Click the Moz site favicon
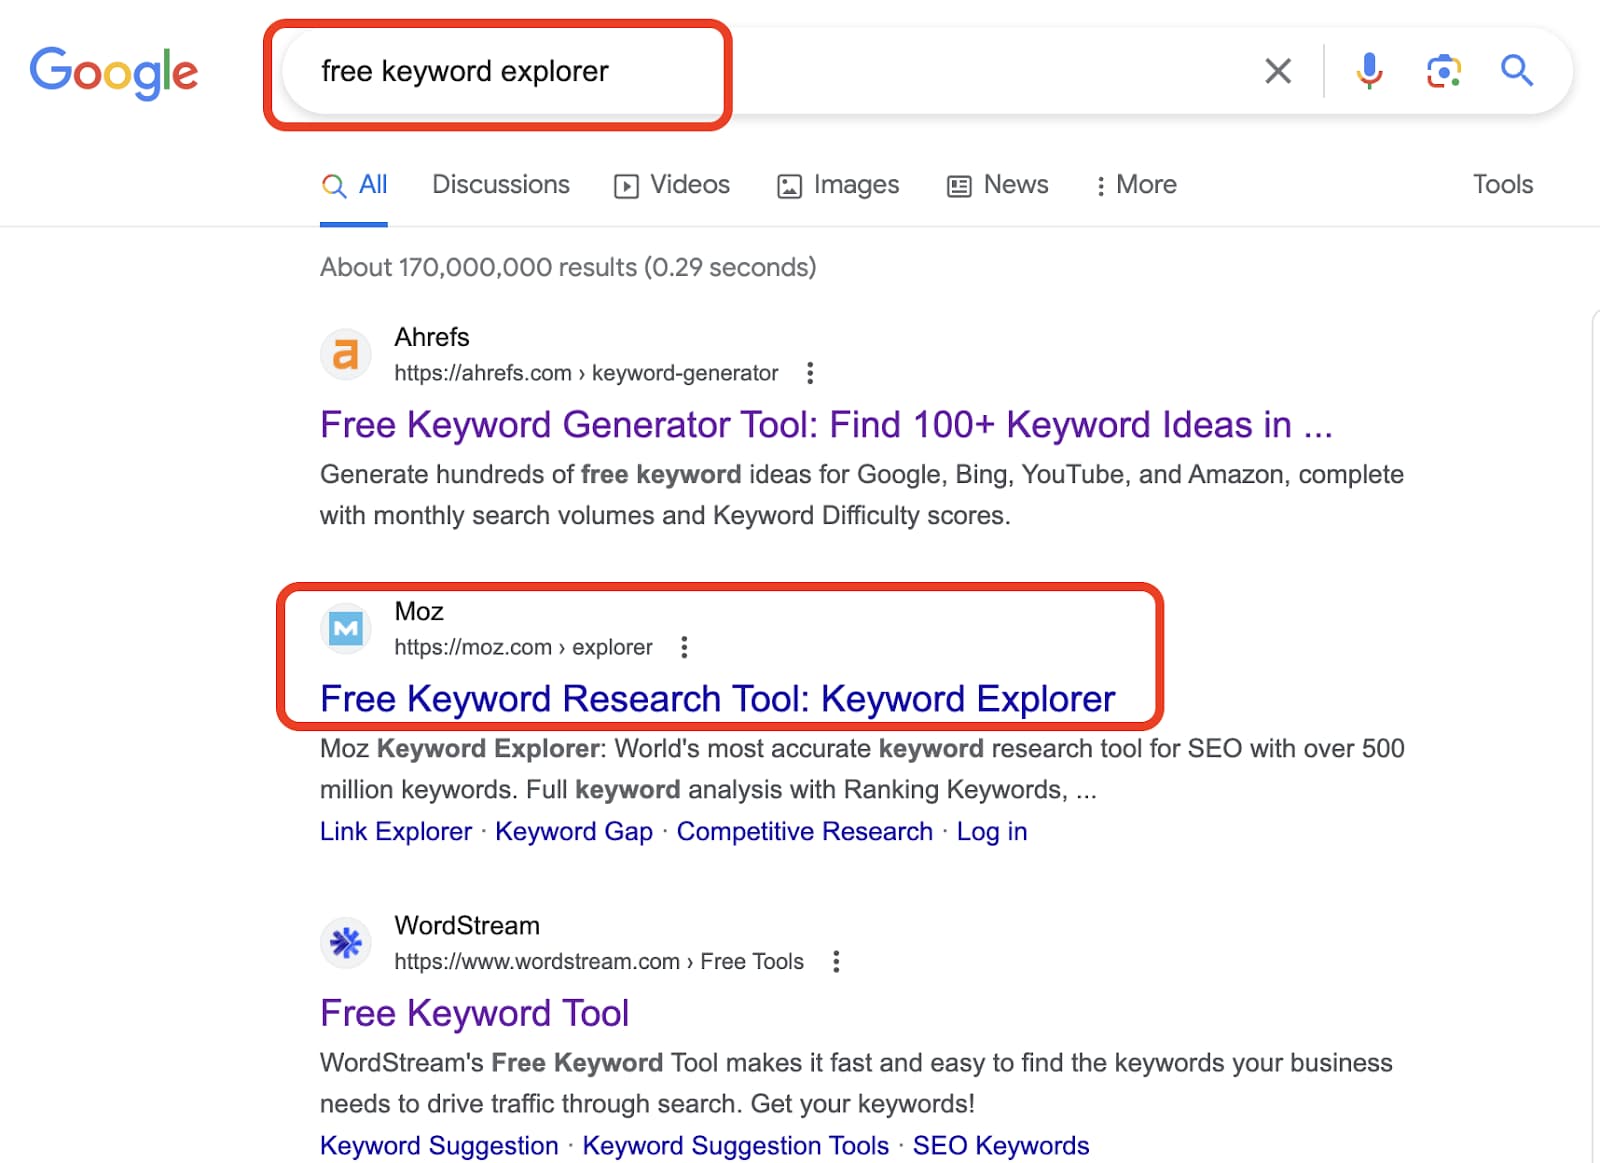This screenshot has width=1600, height=1163. coord(345,628)
